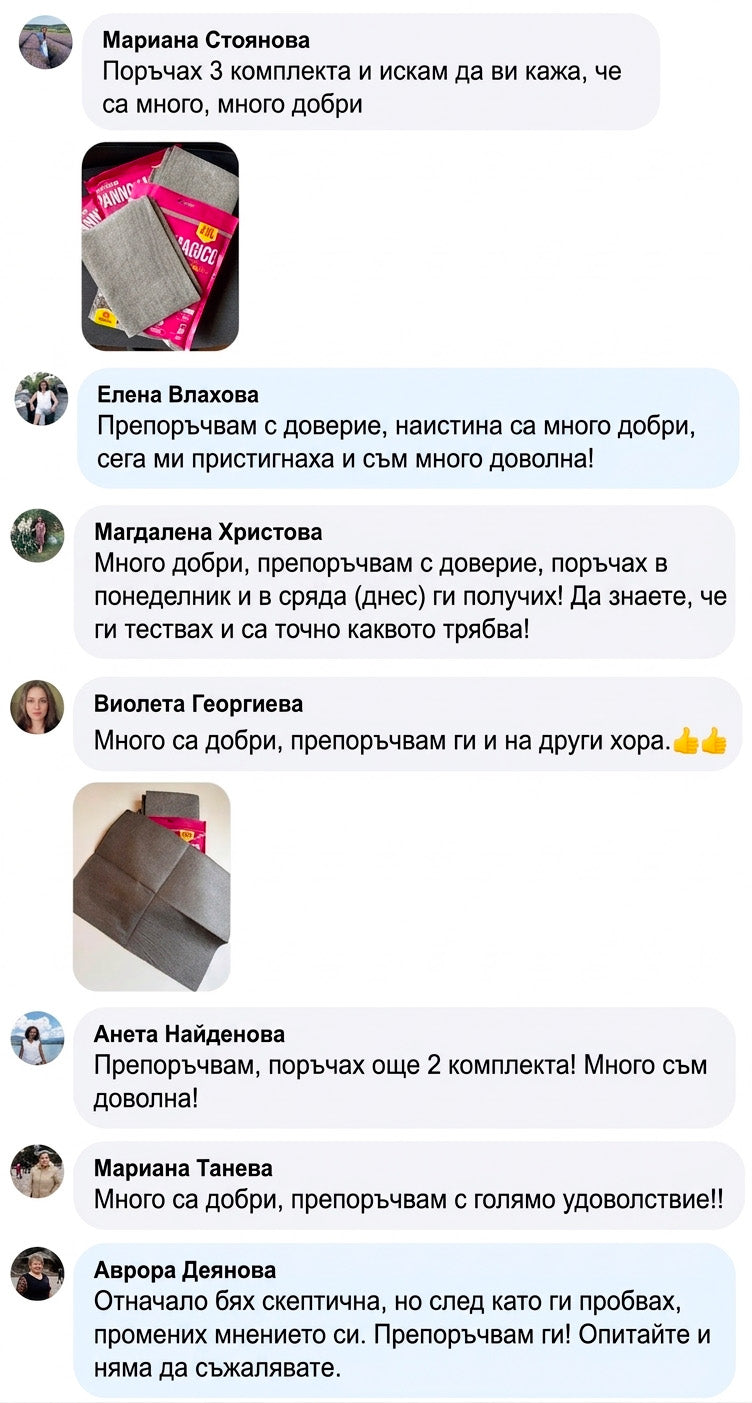Click commenter name Виолета Георгиева
The image size is (752, 1403).
pyautogui.click(x=198, y=703)
